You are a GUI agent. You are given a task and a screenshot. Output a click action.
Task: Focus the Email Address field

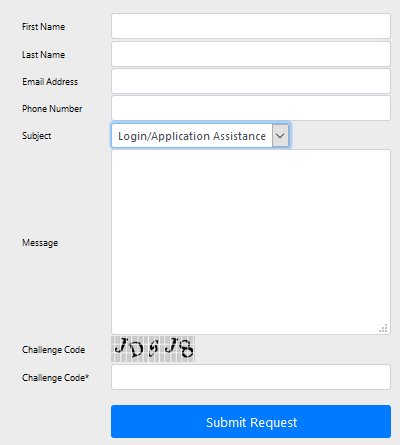[251, 81]
